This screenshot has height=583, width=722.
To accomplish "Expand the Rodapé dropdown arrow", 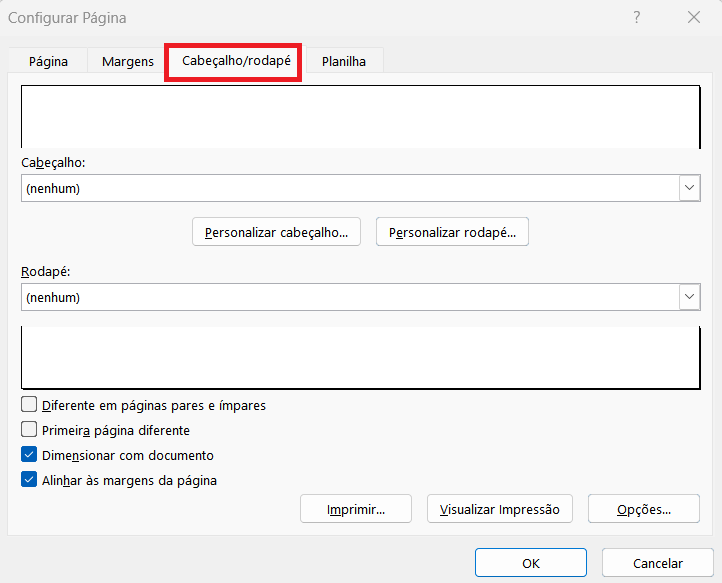I will tap(689, 297).
